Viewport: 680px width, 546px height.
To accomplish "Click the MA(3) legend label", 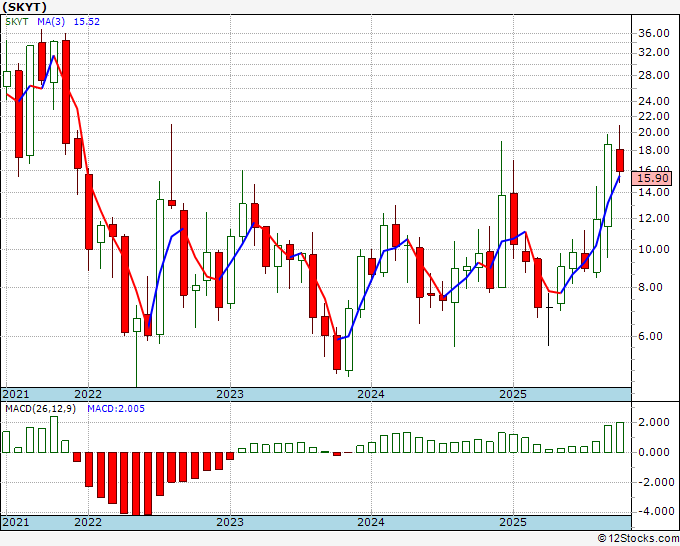I will pyautogui.click(x=51, y=22).
